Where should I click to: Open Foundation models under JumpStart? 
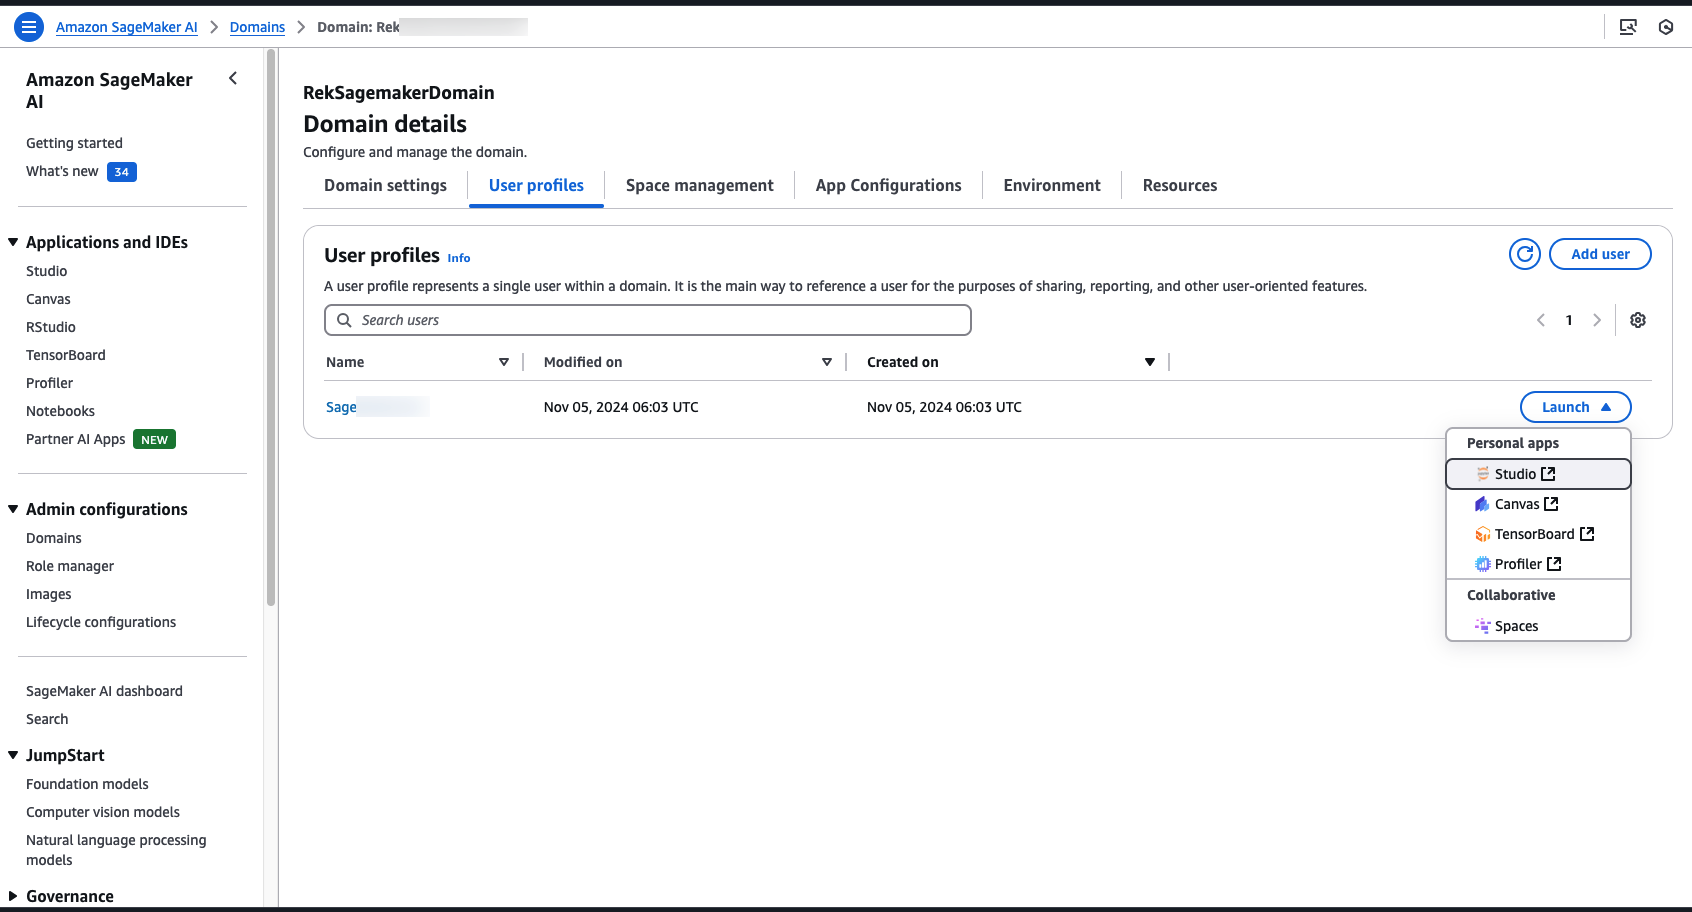pyautogui.click(x=87, y=784)
